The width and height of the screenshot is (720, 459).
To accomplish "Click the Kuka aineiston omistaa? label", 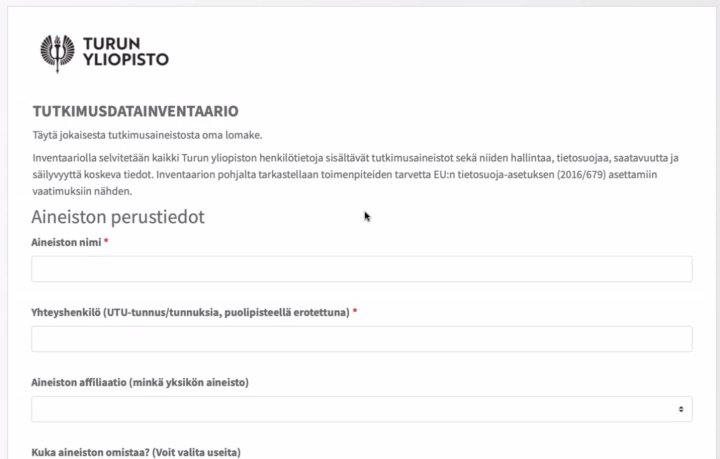I will (92, 452).
